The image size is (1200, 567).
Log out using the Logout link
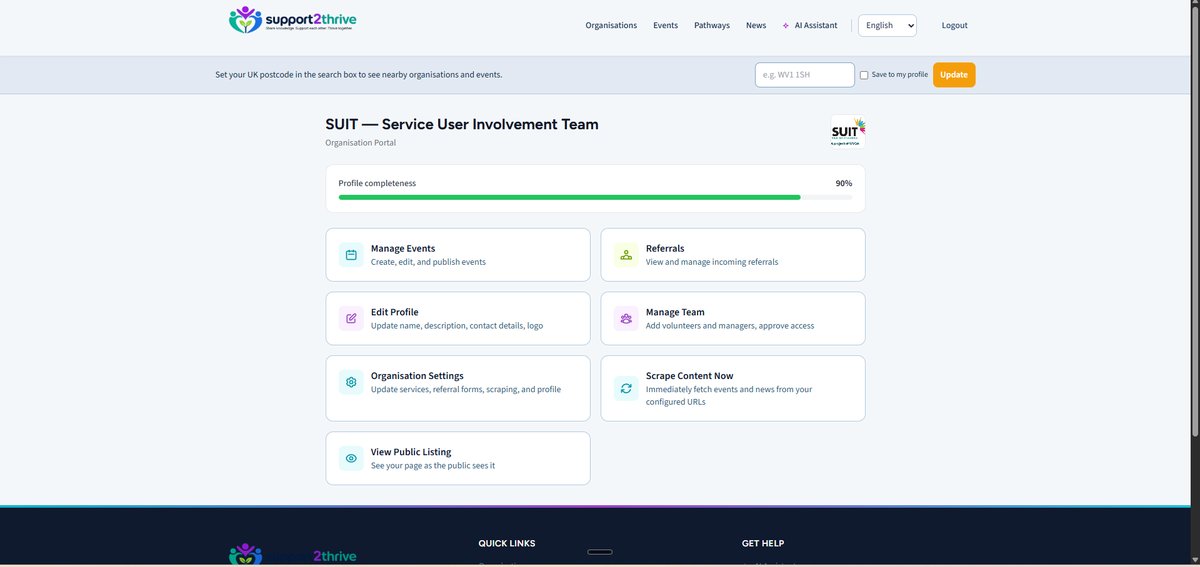point(954,25)
